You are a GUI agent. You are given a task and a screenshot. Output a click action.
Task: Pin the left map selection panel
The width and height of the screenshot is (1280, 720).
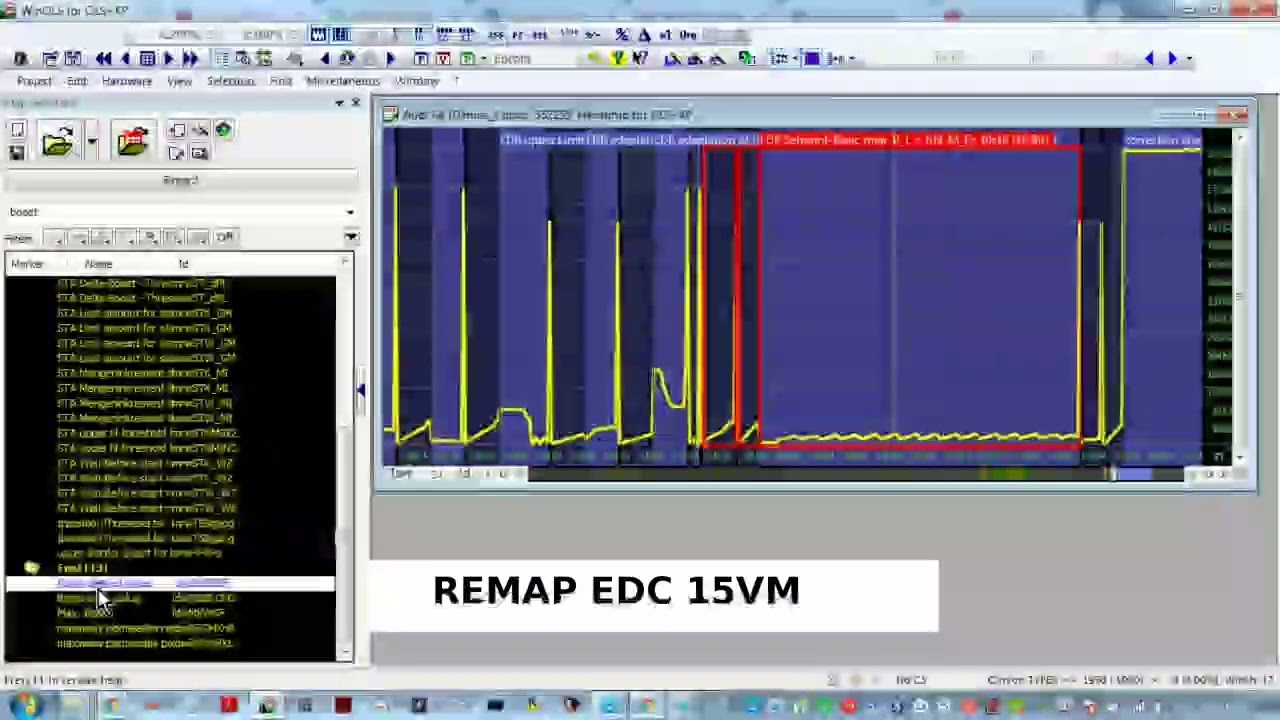point(340,103)
